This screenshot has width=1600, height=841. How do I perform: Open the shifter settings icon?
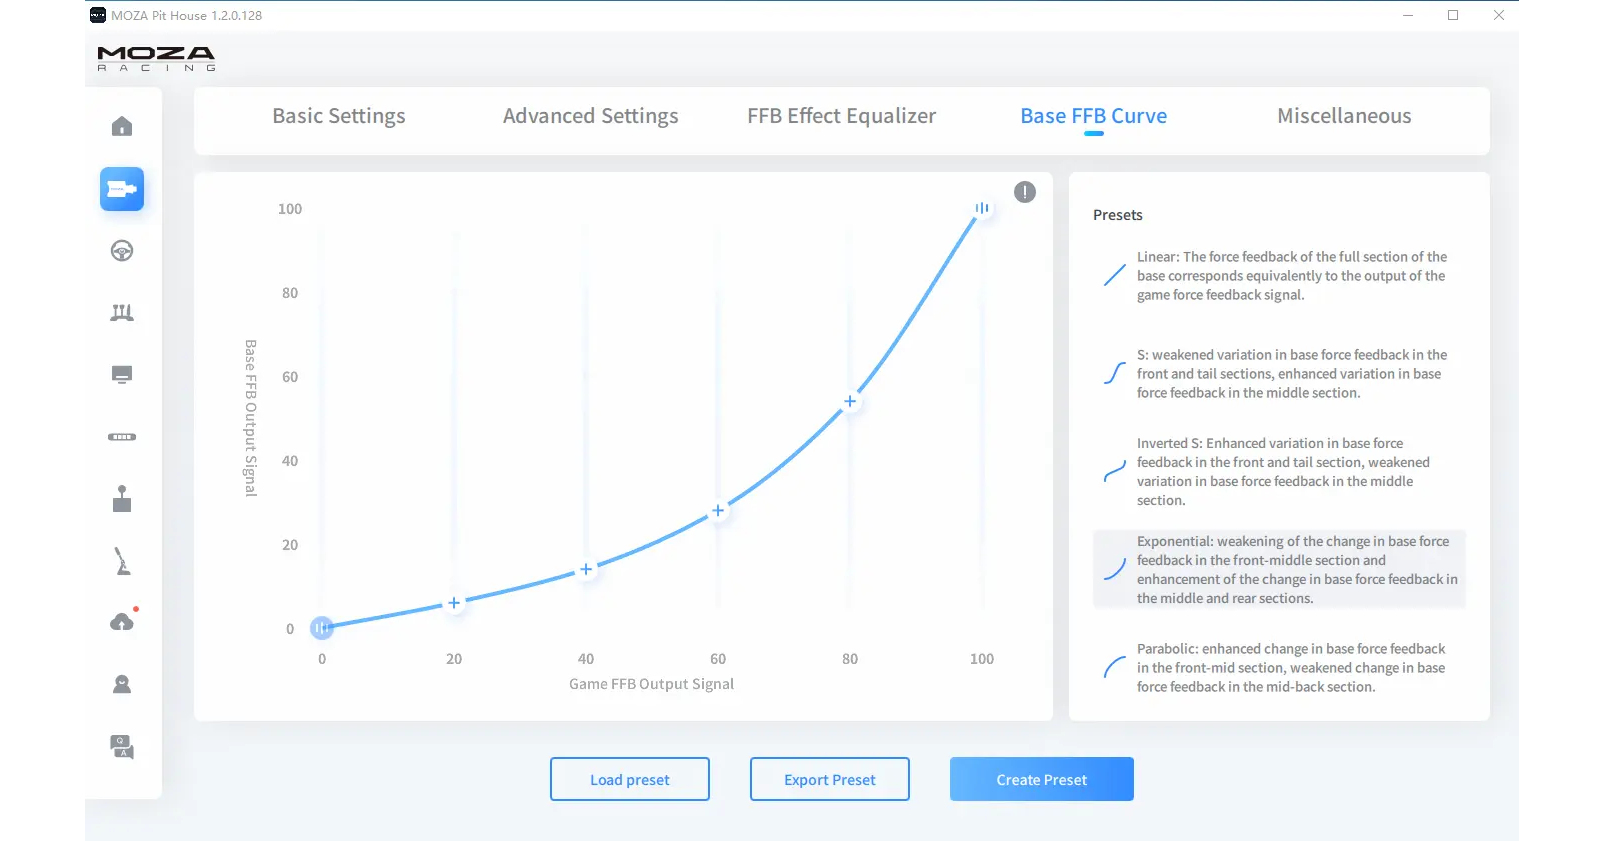pyautogui.click(x=122, y=499)
